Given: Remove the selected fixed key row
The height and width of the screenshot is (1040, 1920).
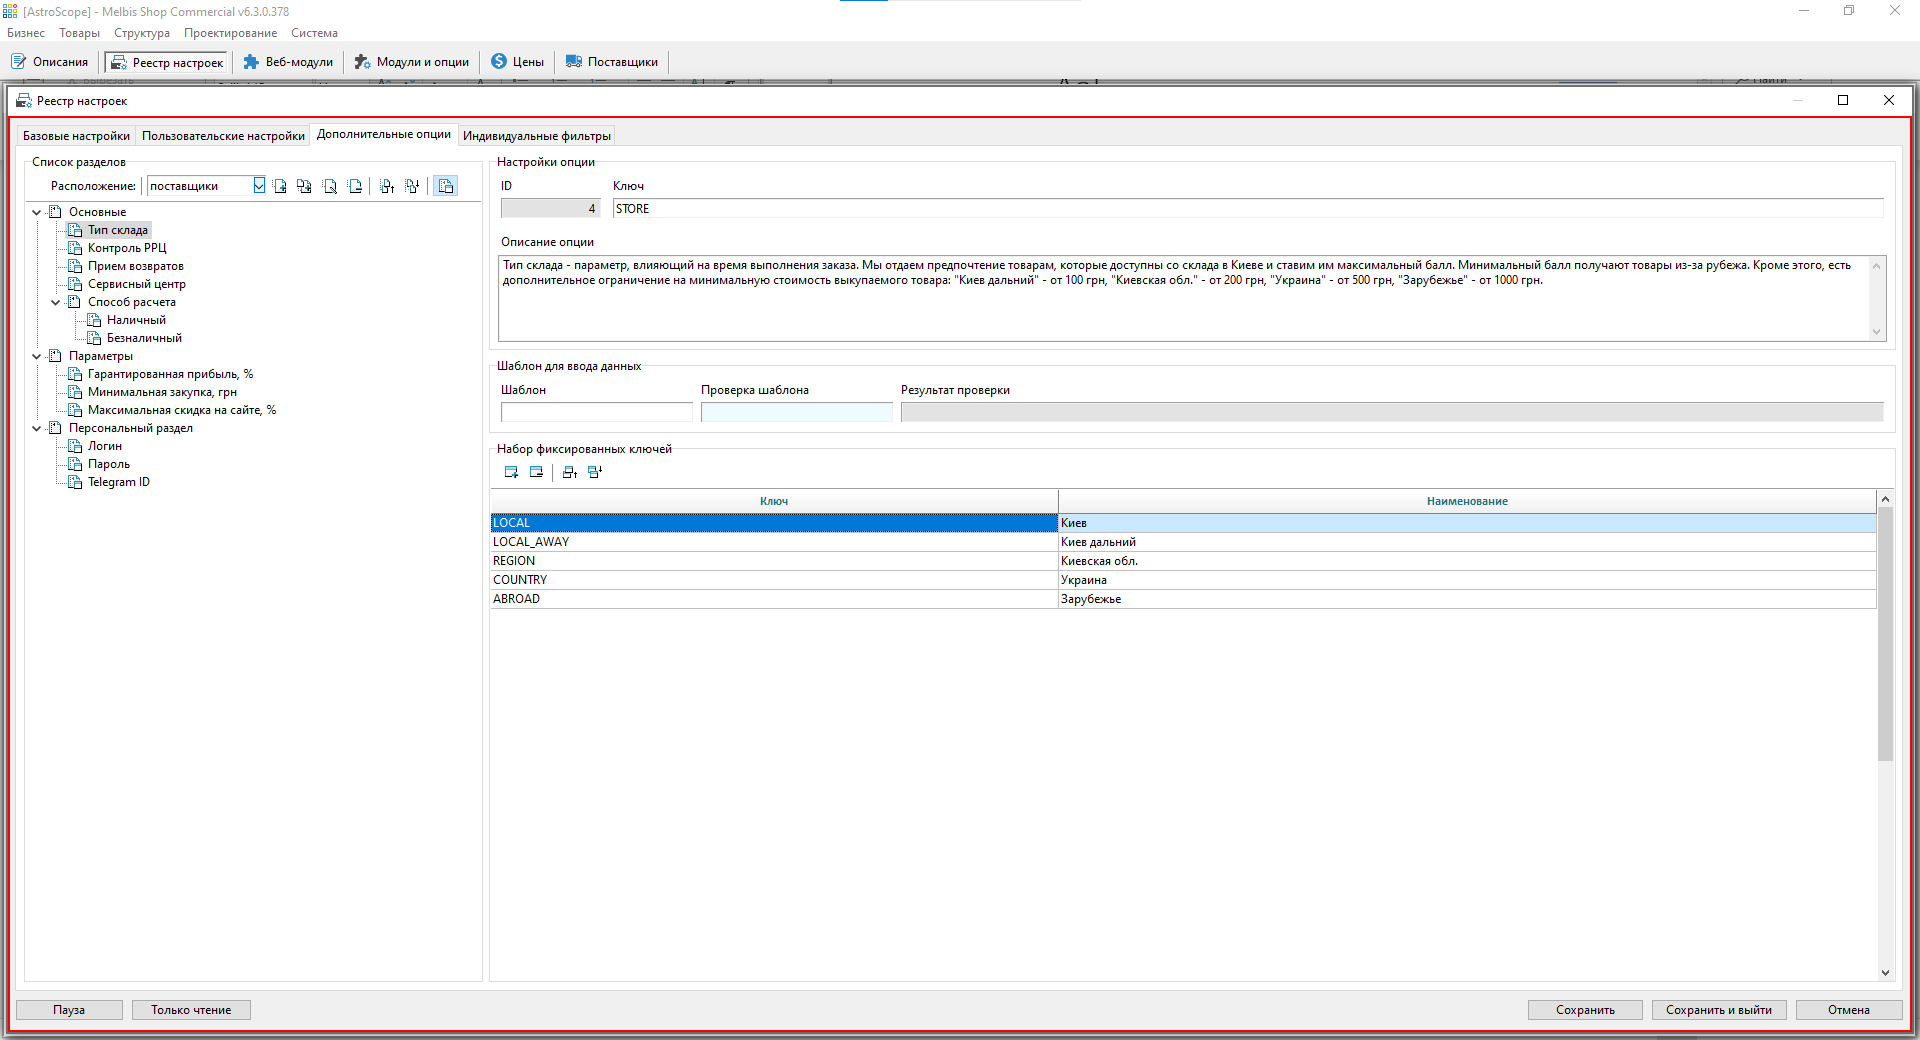Looking at the screenshot, I should pyautogui.click(x=536, y=472).
